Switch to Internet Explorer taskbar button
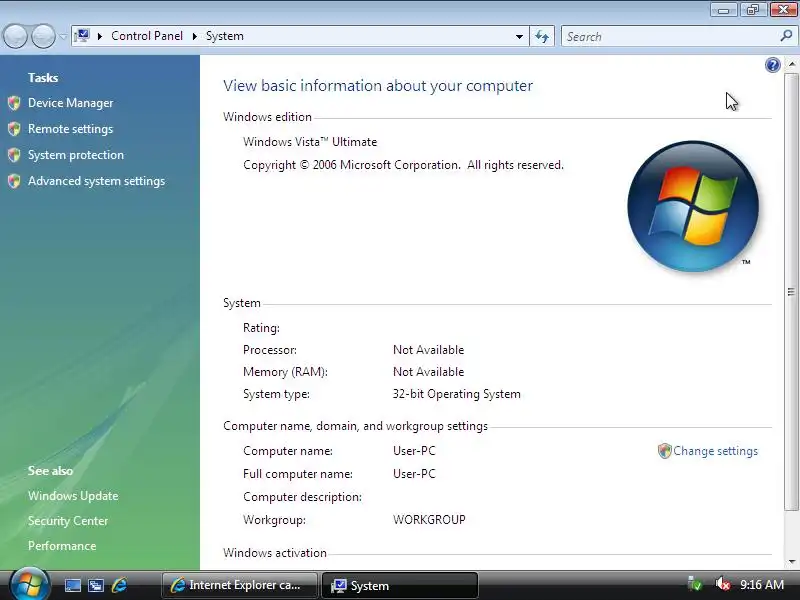Screen dimensions: 800x600 [x=240, y=585]
